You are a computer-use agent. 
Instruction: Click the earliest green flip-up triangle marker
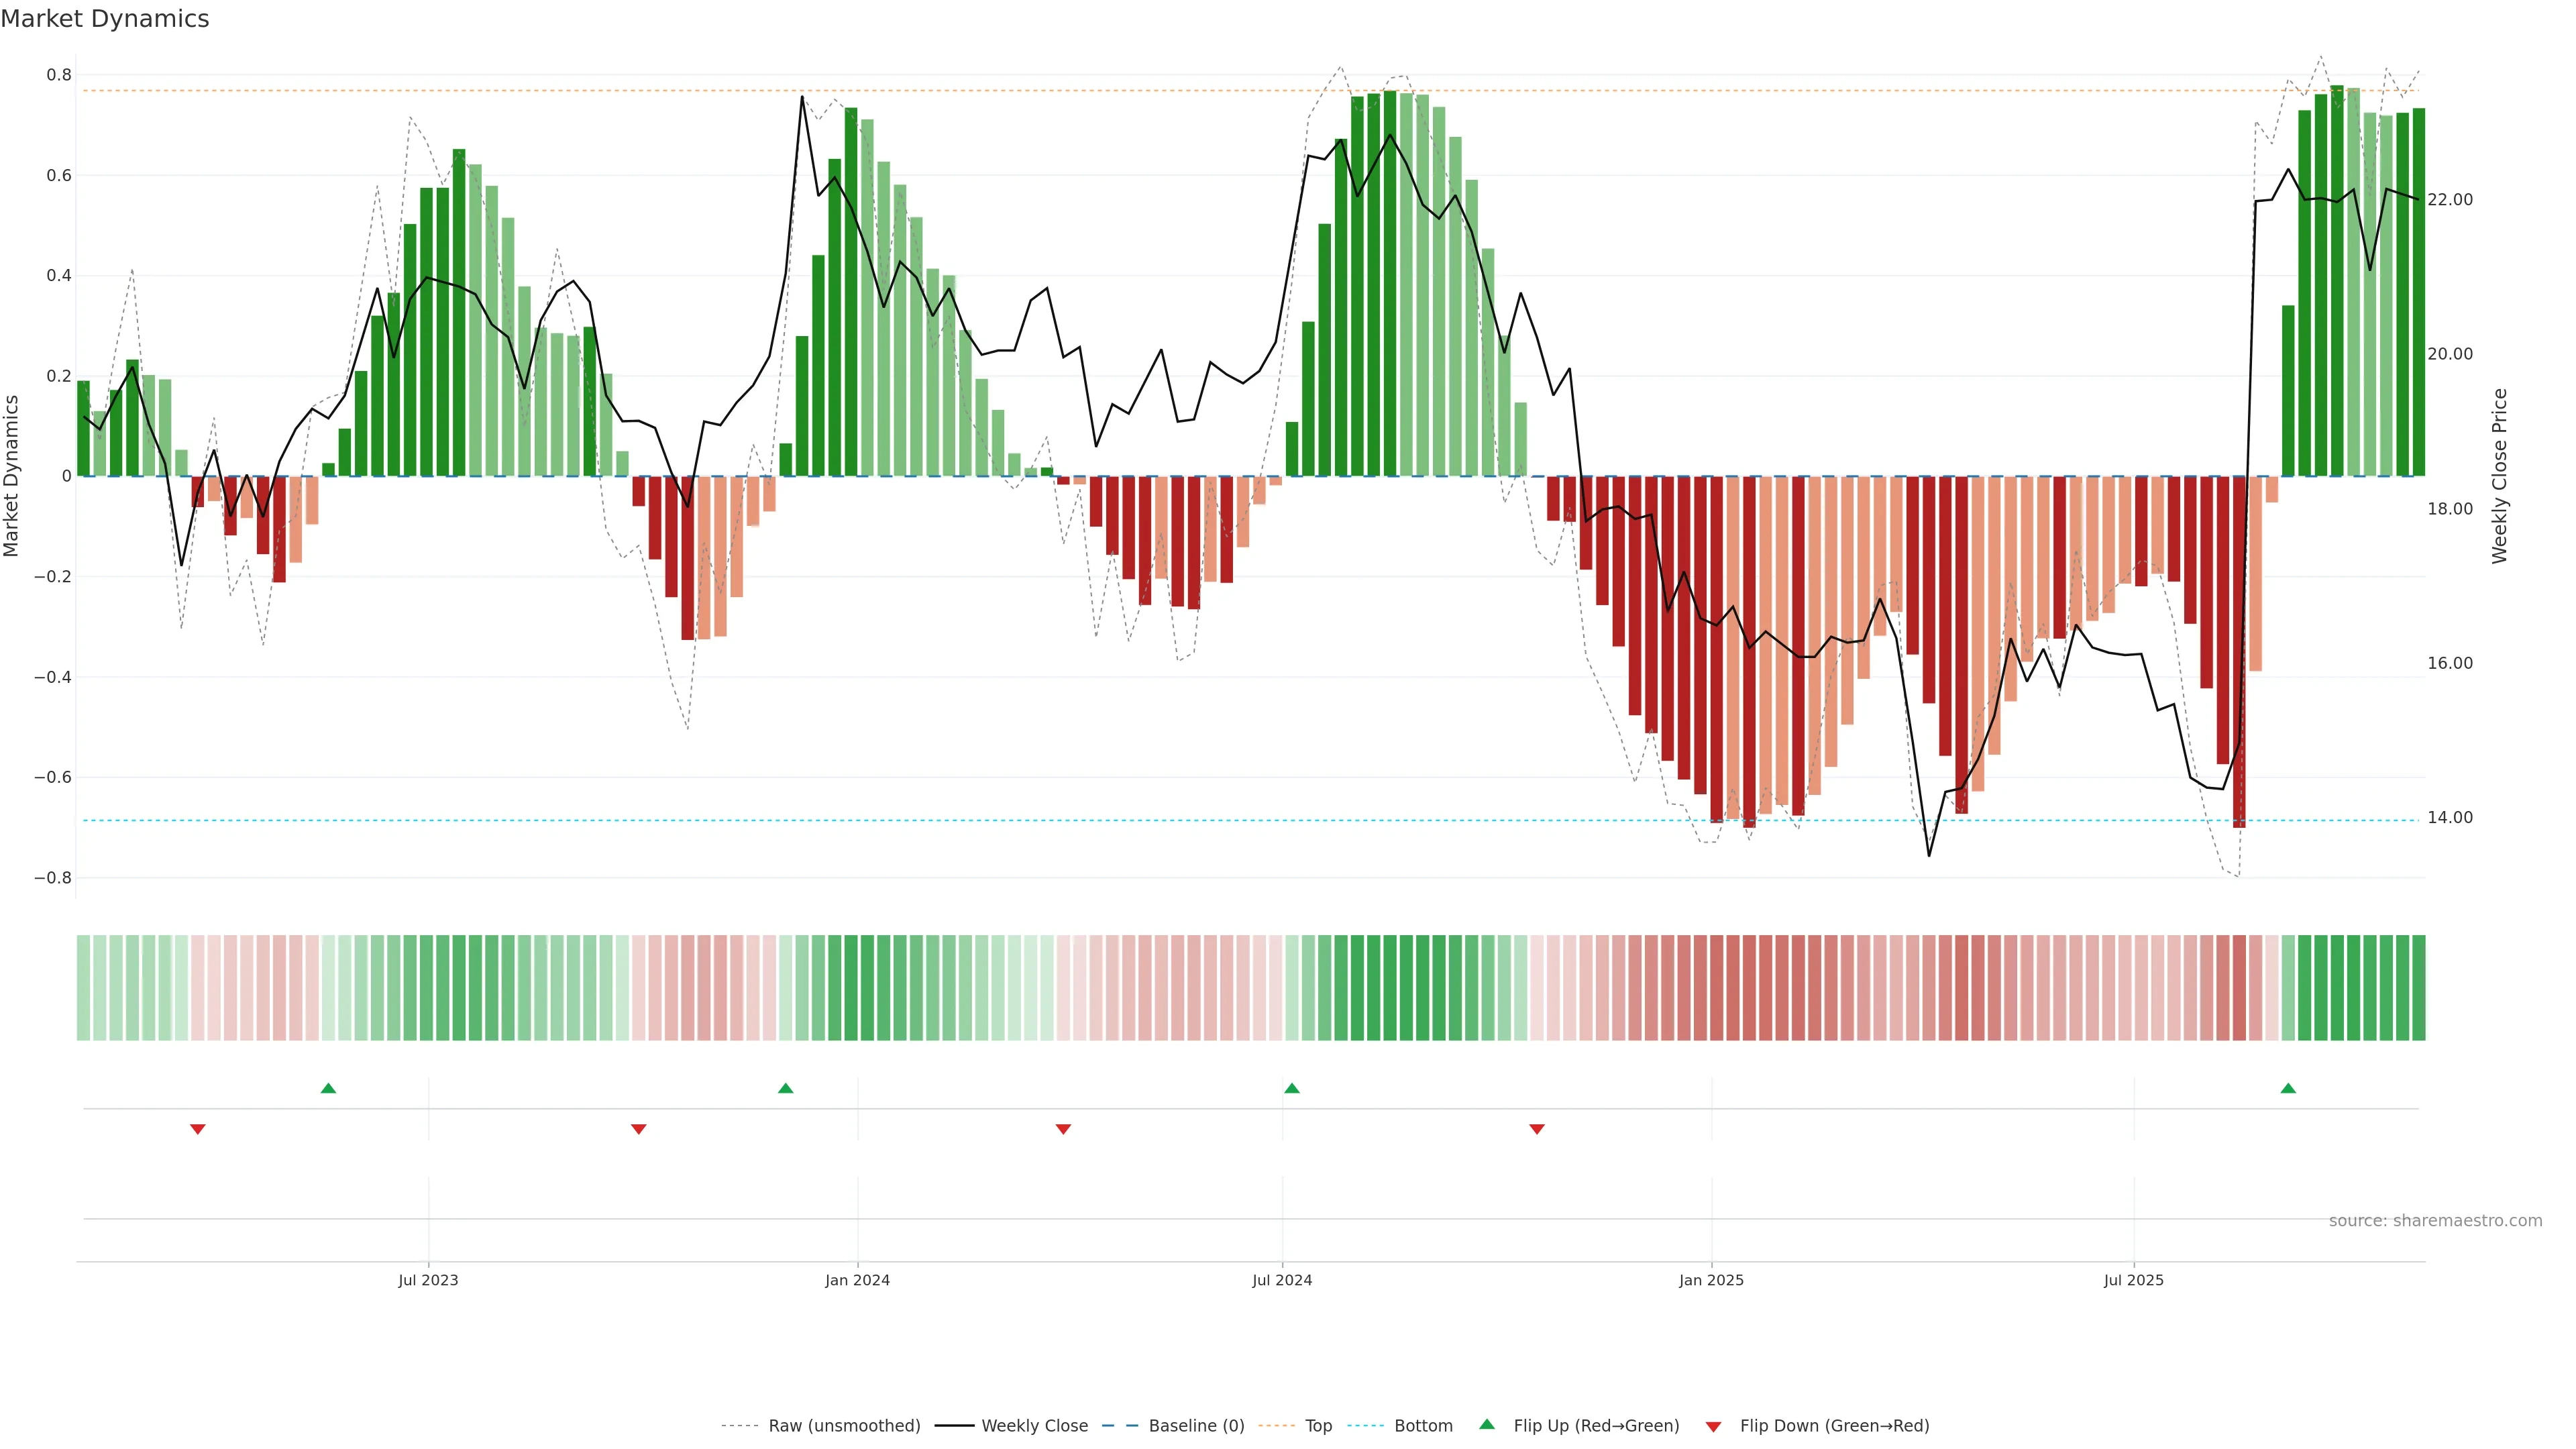click(328, 1088)
